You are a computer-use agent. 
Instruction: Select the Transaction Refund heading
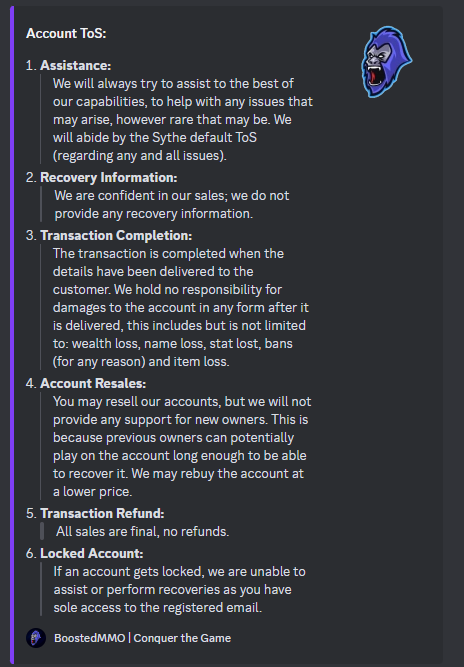pyautogui.click(x=102, y=513)
